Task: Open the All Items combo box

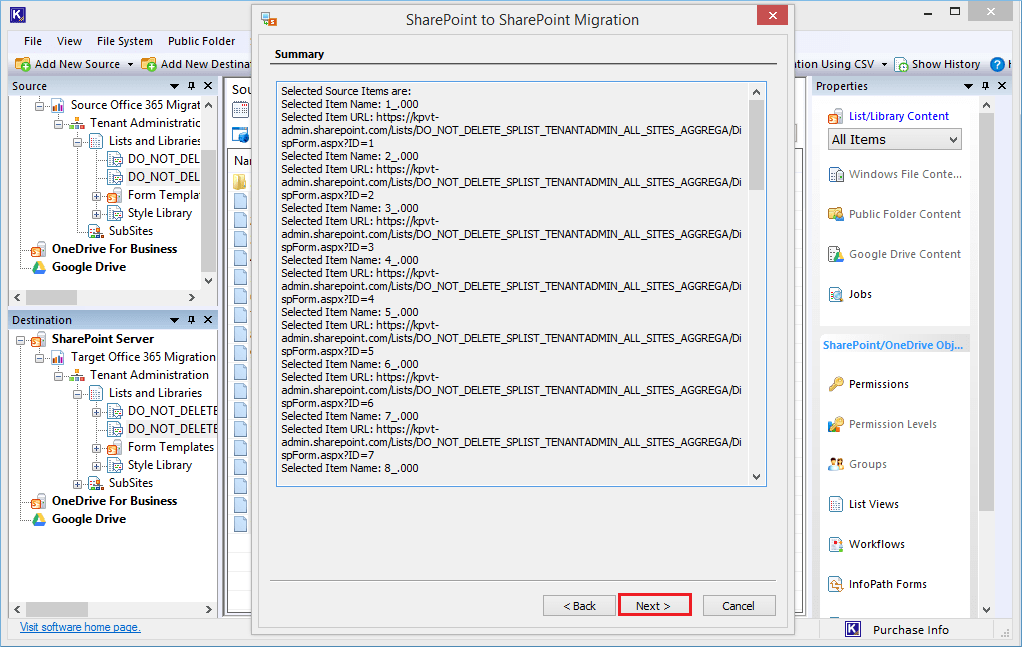Action: pyautogui.click(x=895, y=139)
